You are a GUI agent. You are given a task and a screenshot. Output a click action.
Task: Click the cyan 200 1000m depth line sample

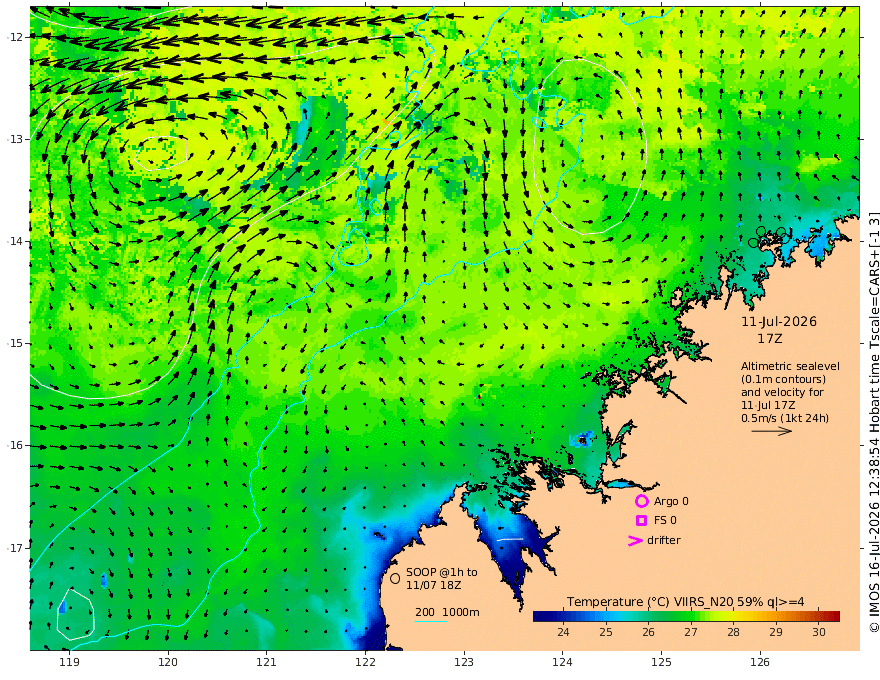tap(431, 622)
